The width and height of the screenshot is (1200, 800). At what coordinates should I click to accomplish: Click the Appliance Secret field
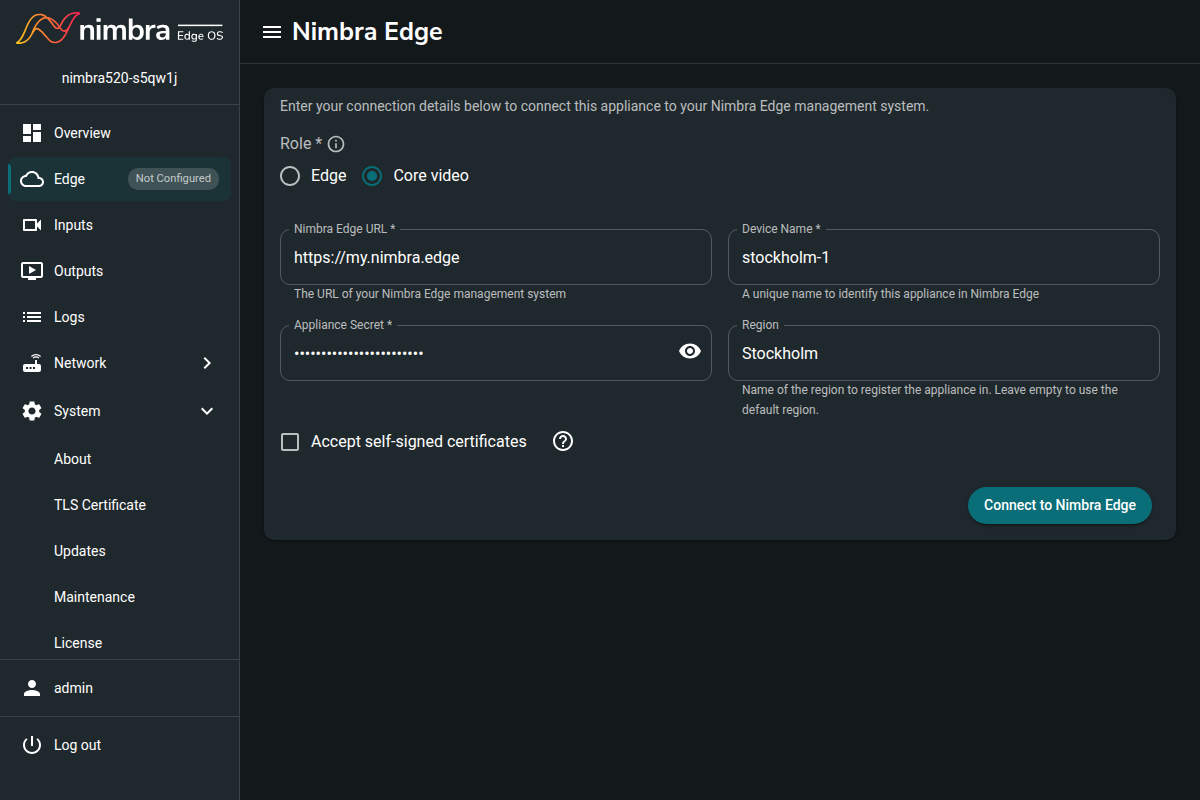(x=496, y=353)
